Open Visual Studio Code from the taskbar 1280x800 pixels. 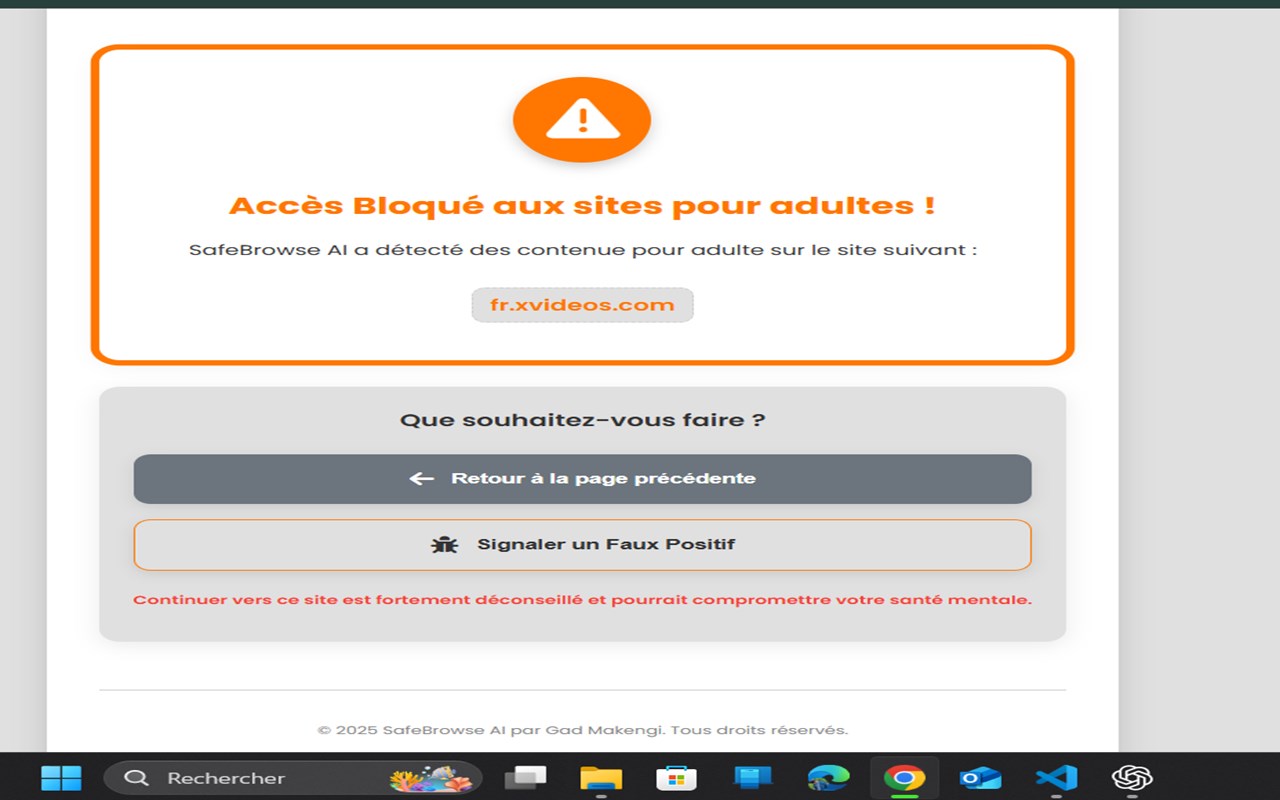pos(1056,778)
